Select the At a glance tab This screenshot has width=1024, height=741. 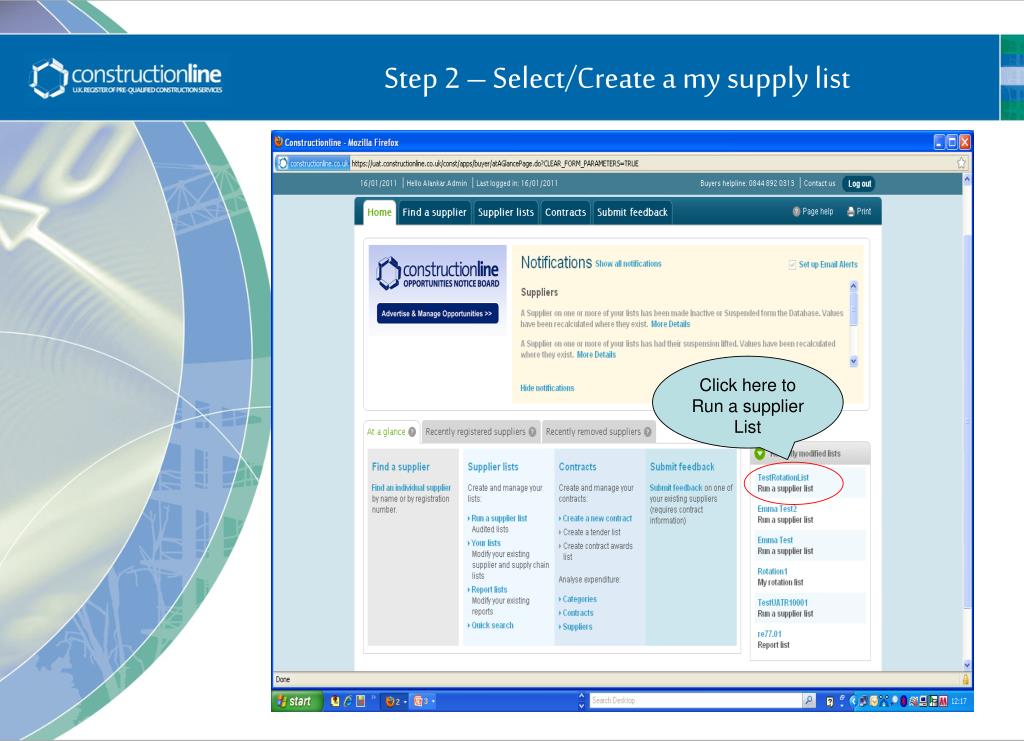(x=391, y=432)
